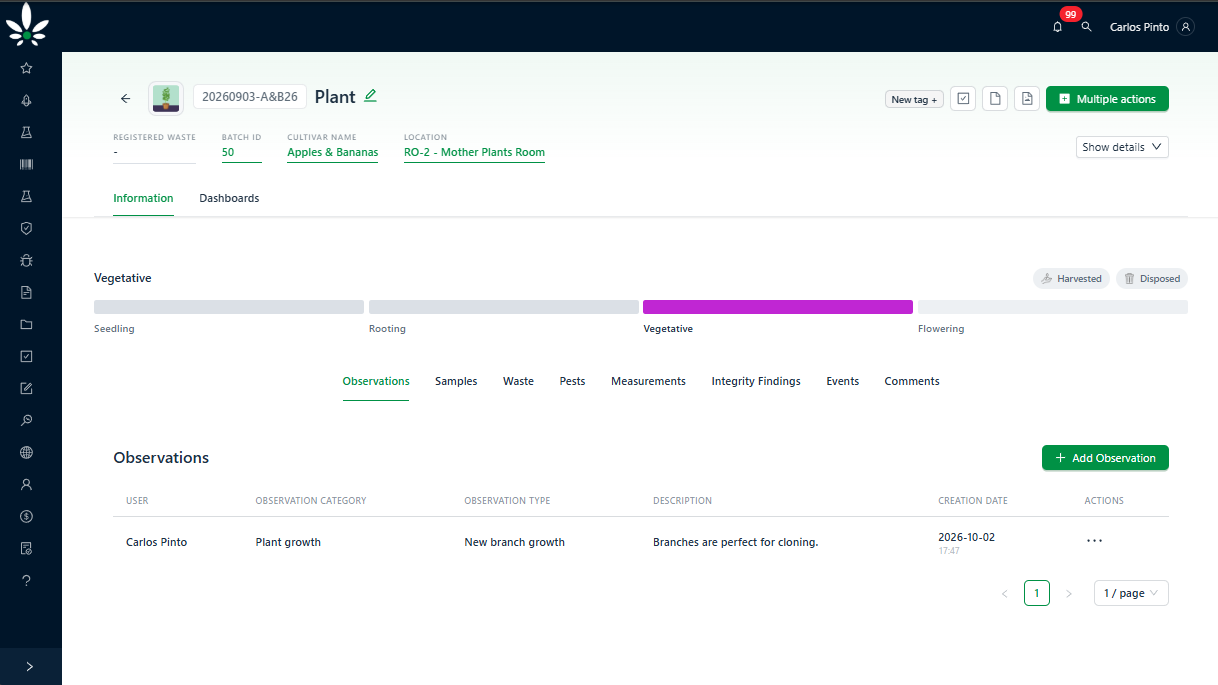Open the RO-2 - Mother Plants Room link
Image resolution: width=1218 pixels, height=685 pixels.
pos(474,153)
